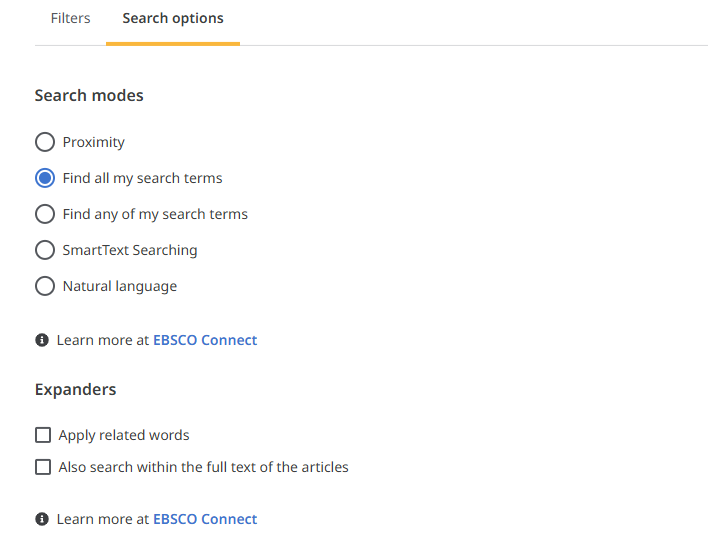The image size is (708, 558).
Task: Open the EBSCO Connect link under Search modes
Action: (205, 340)
